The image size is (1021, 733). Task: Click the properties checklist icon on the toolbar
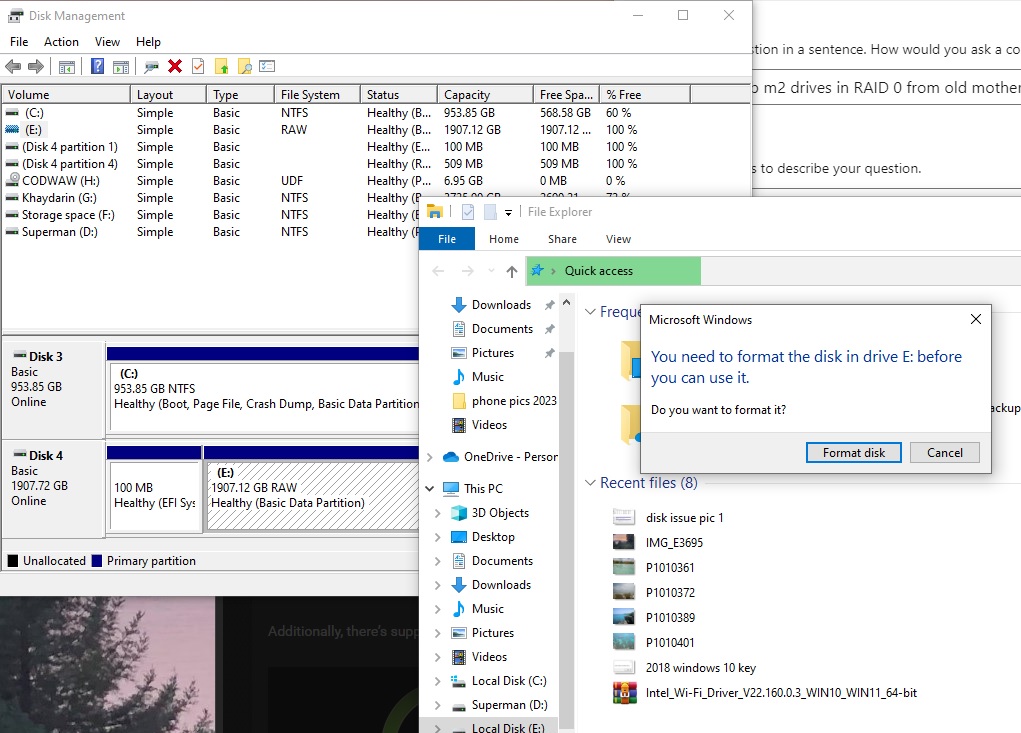[267, 66]
